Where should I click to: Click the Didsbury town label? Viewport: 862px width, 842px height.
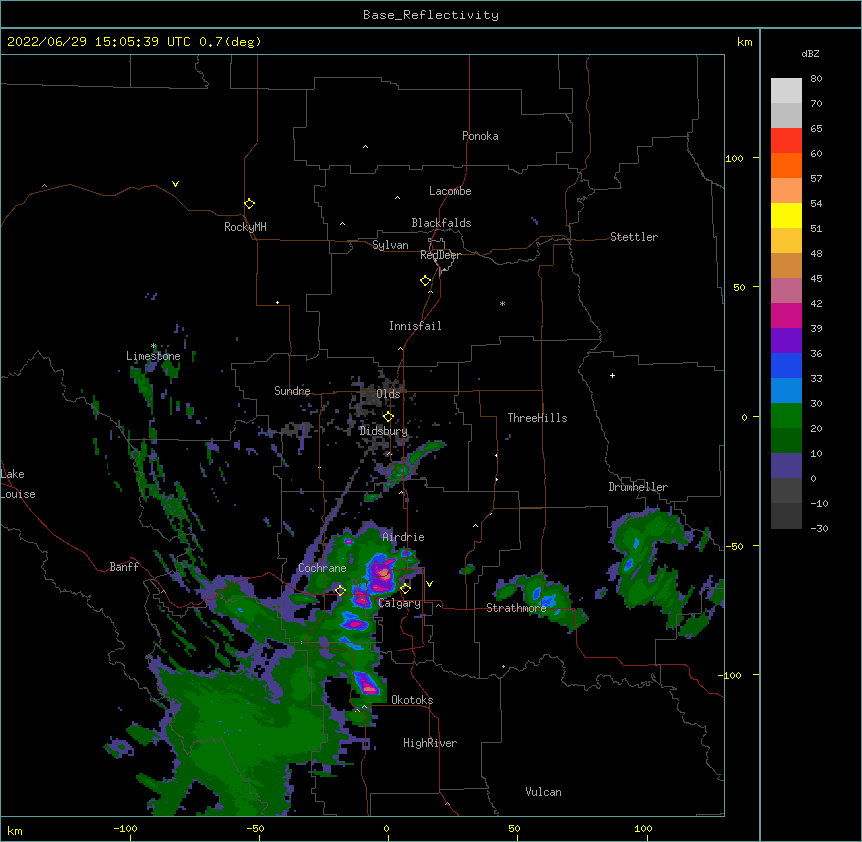click(384, 431)
